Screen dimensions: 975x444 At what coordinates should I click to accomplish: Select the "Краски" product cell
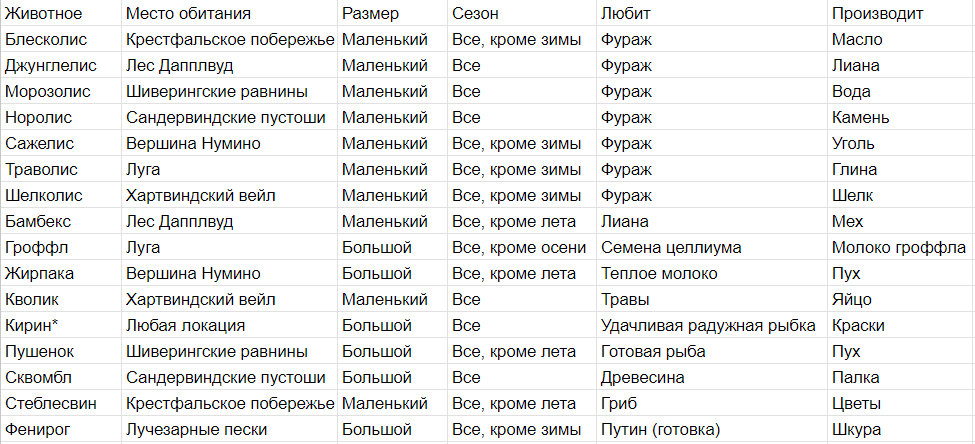(x=858, y=326)
